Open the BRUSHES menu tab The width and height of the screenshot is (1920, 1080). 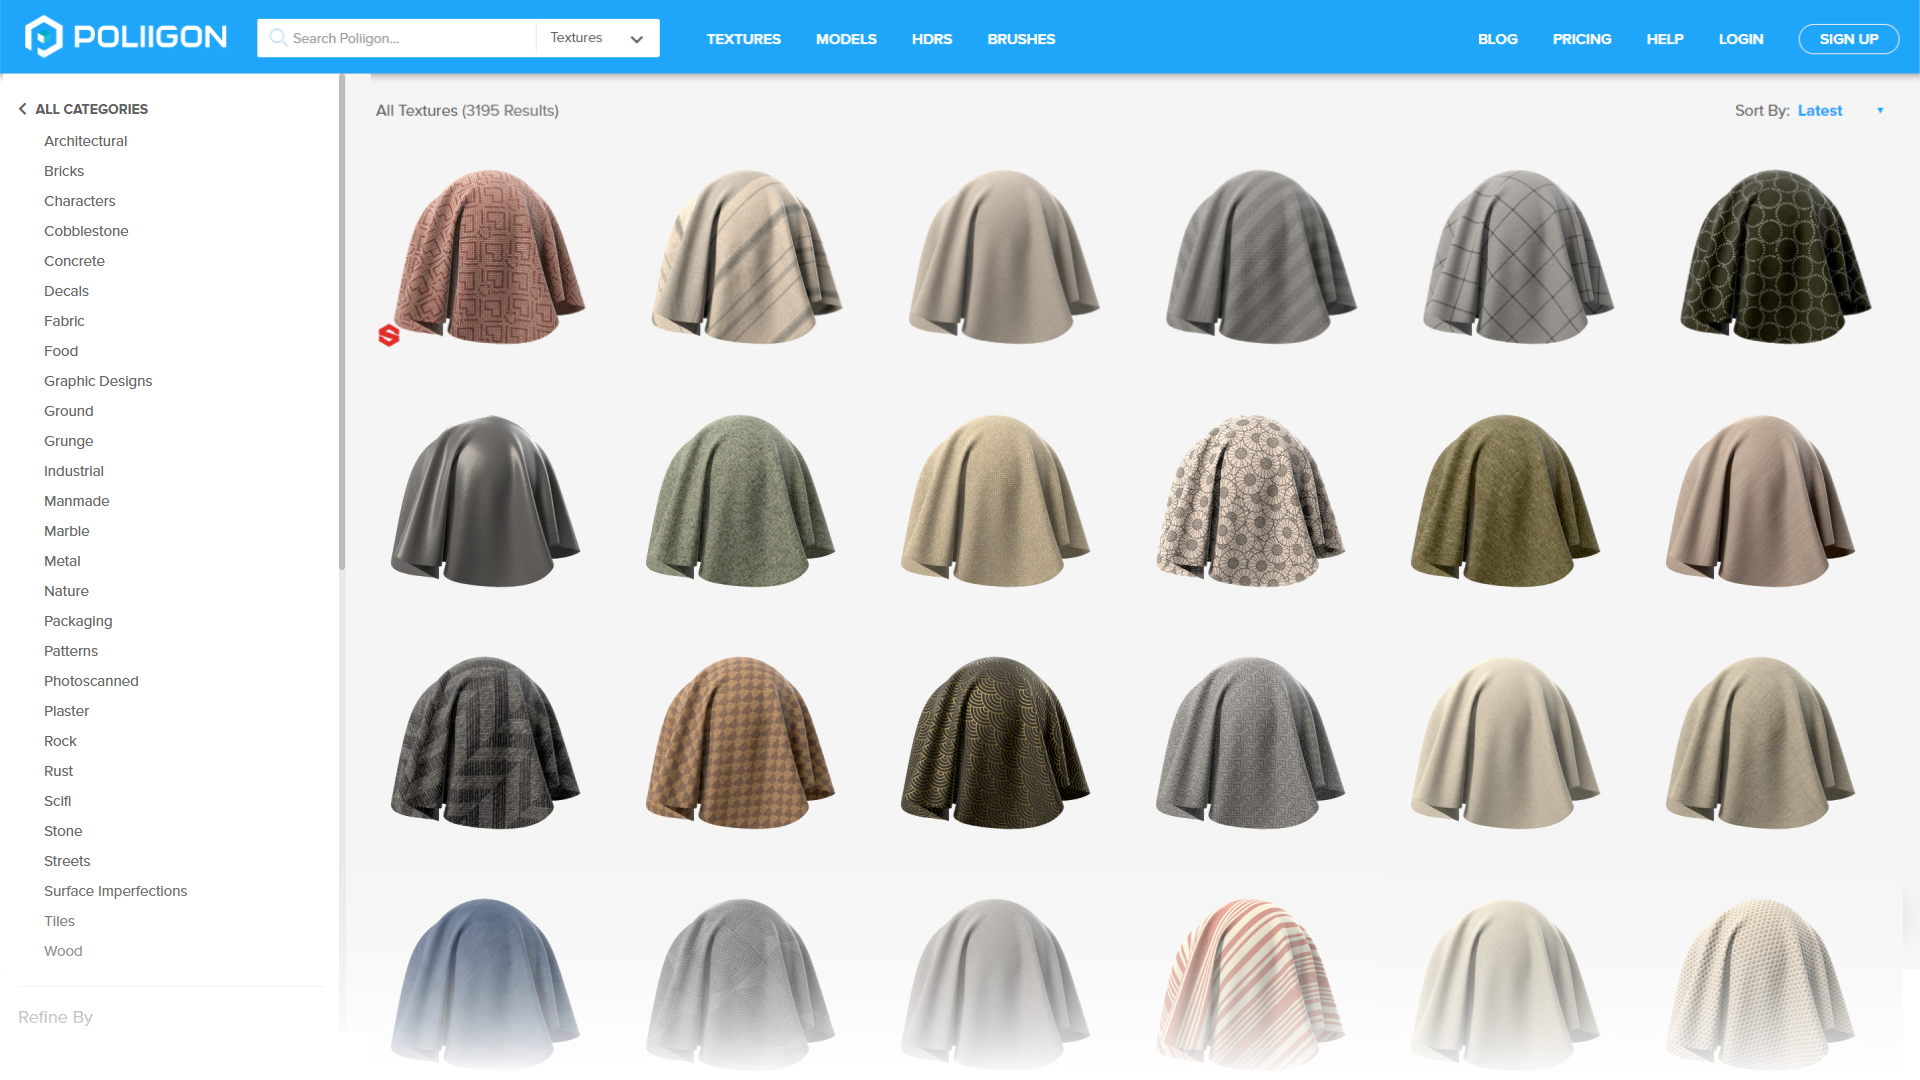[x=1021, y=39]
